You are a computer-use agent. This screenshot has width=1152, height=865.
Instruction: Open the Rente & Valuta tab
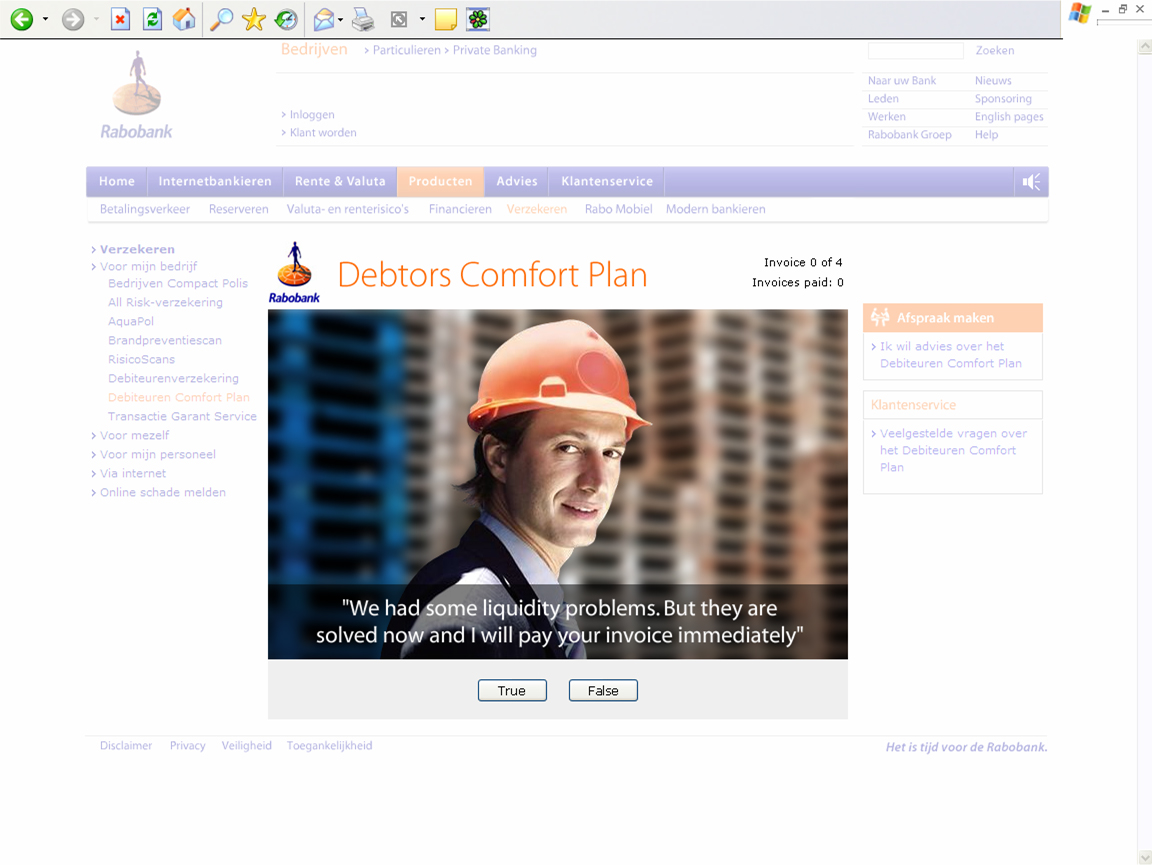click(x=340, y=182)
